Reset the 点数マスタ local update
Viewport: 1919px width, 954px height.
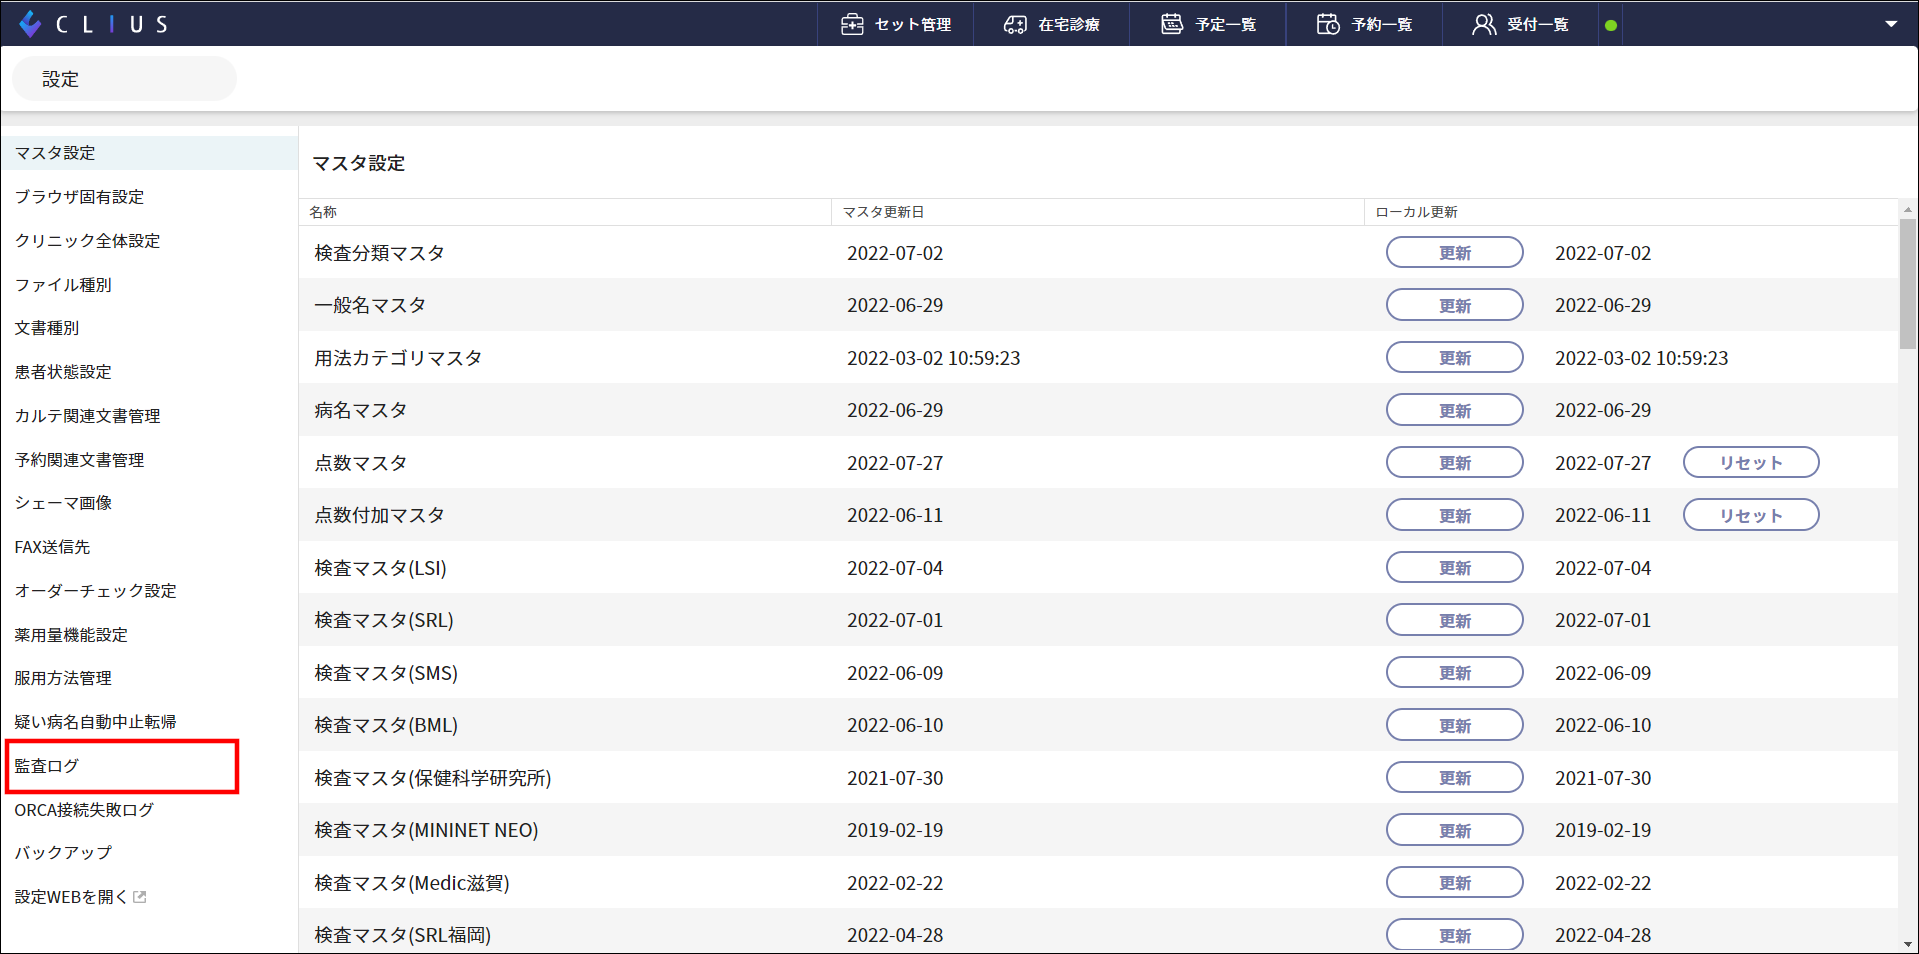1750,463
